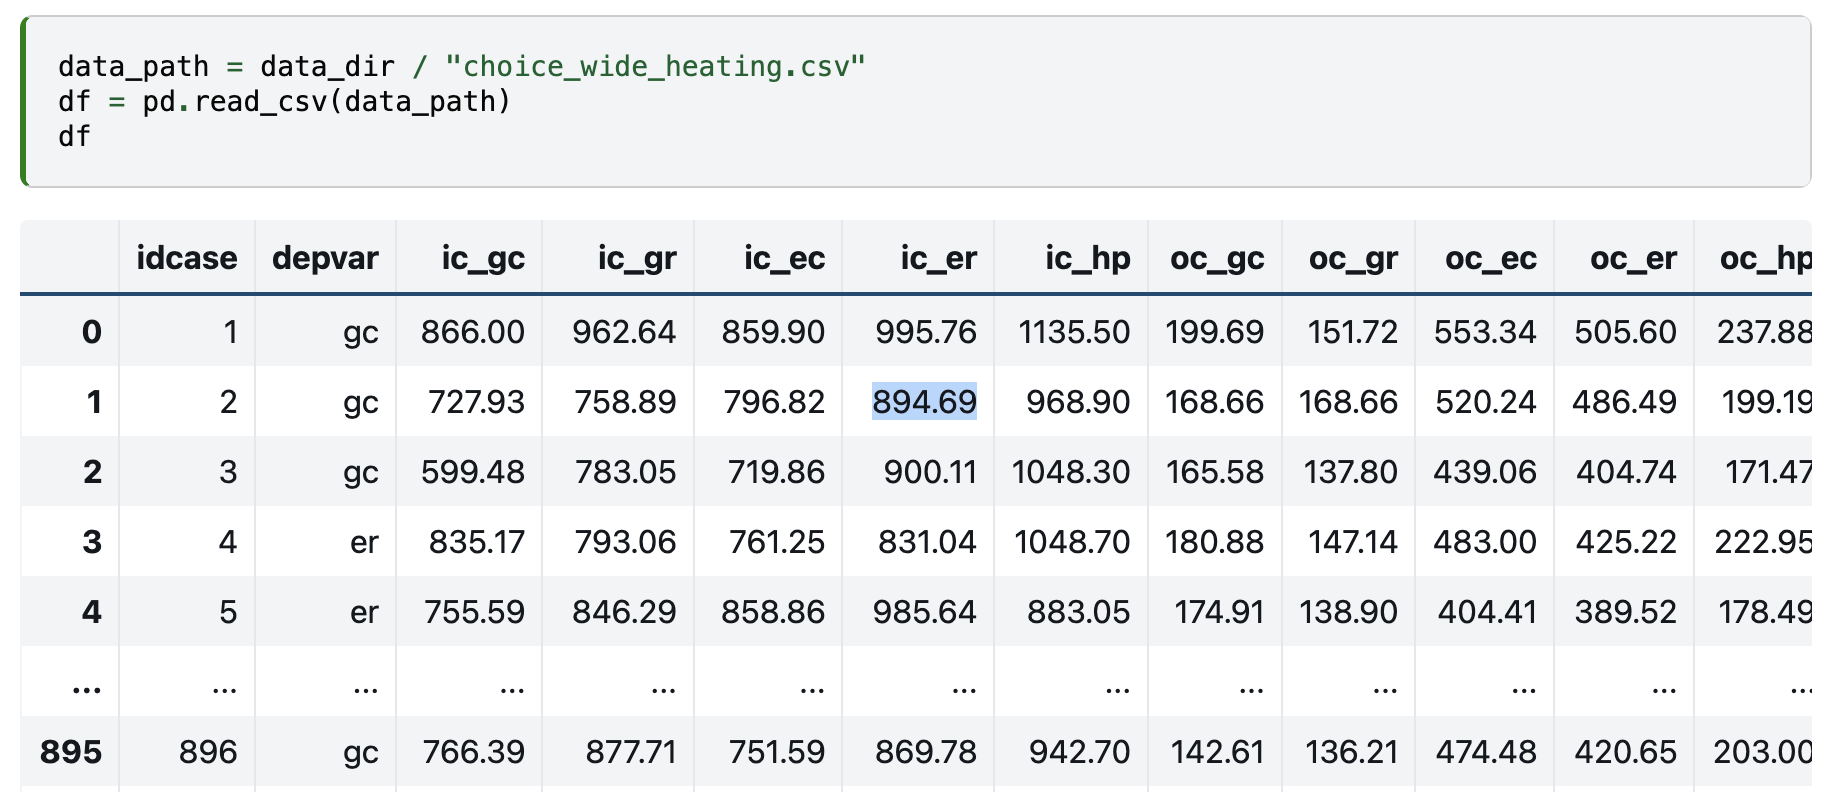Image resolution: width=1846 pixels, height=792 pixels.
Task: Select the ic_er column header
Action: (x=938, y=258)
